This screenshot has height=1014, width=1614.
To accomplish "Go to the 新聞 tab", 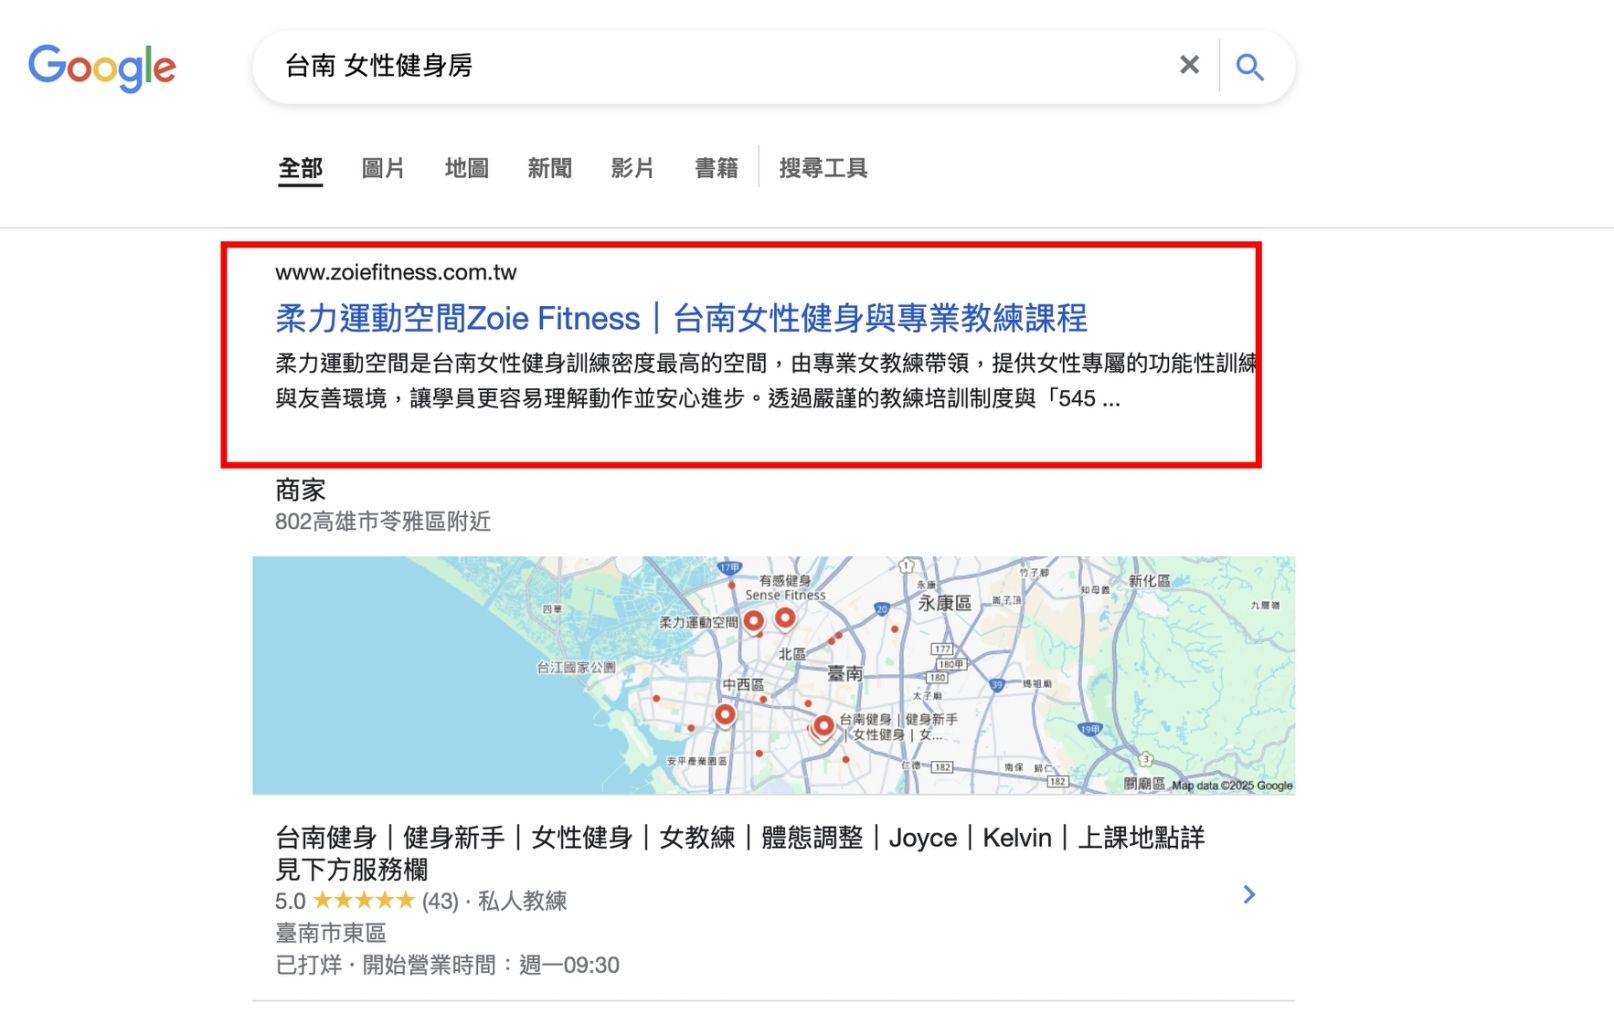I will point(550,168).
